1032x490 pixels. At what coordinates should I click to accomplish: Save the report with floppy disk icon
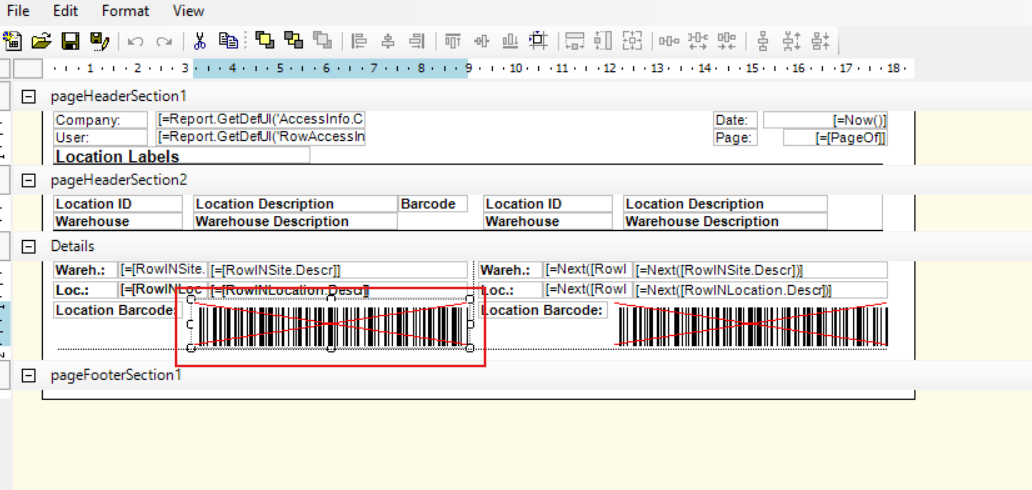point(70,41)
